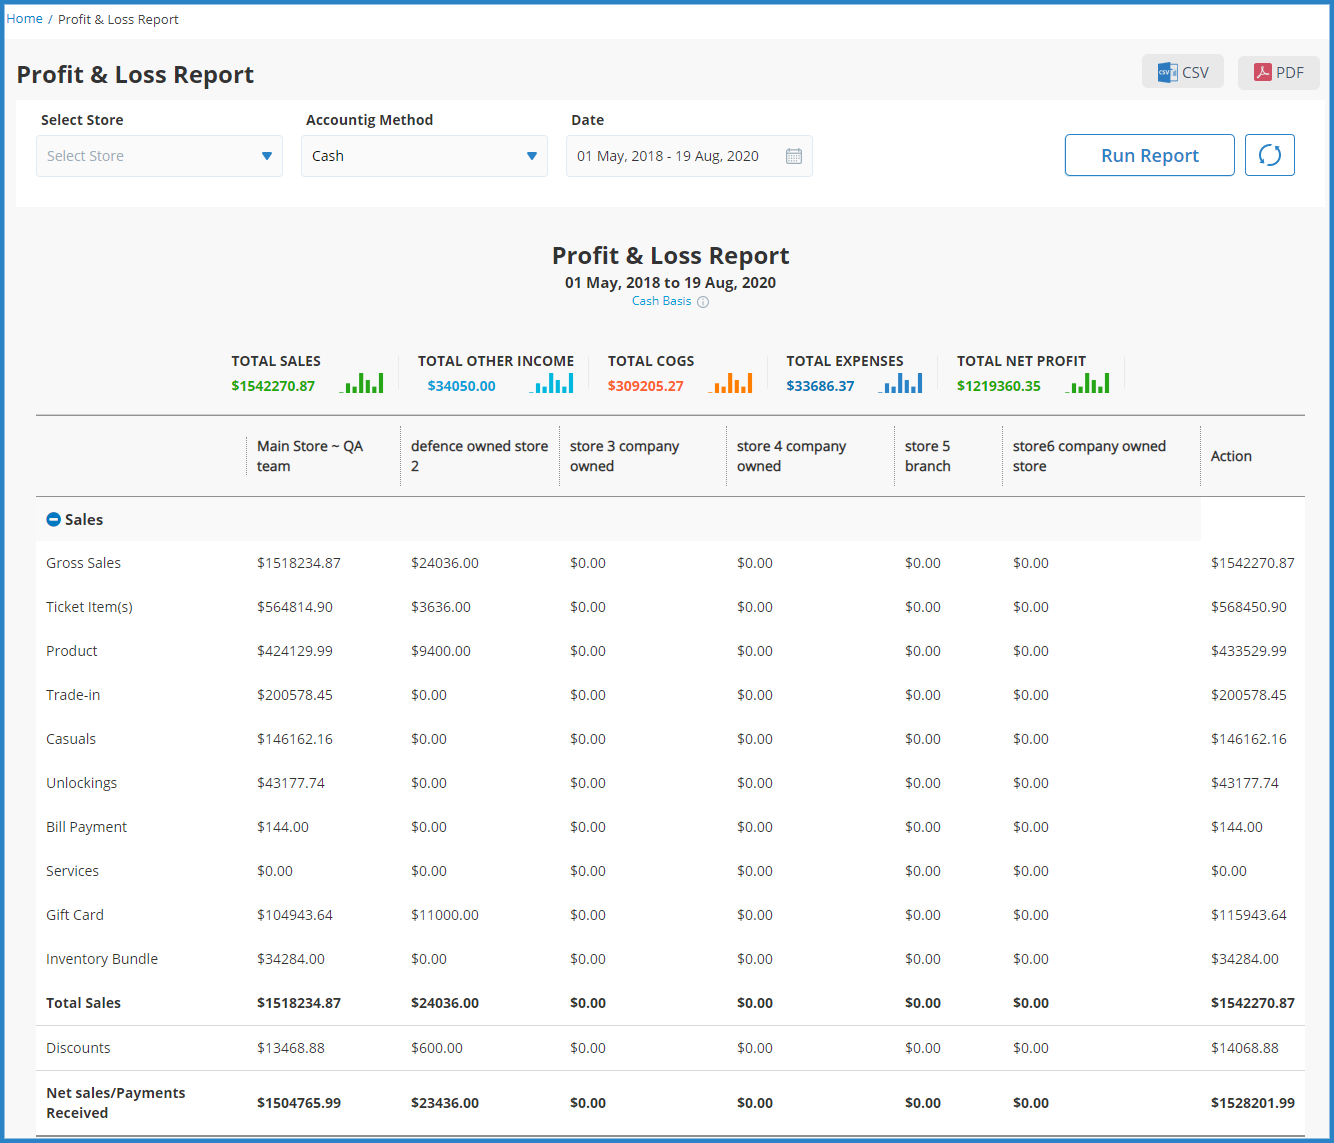The width and height of the screenshot is (1334, 1143).
Task: Collapse the Sales section
Action: pyautogui.click(x=54, y=520)
